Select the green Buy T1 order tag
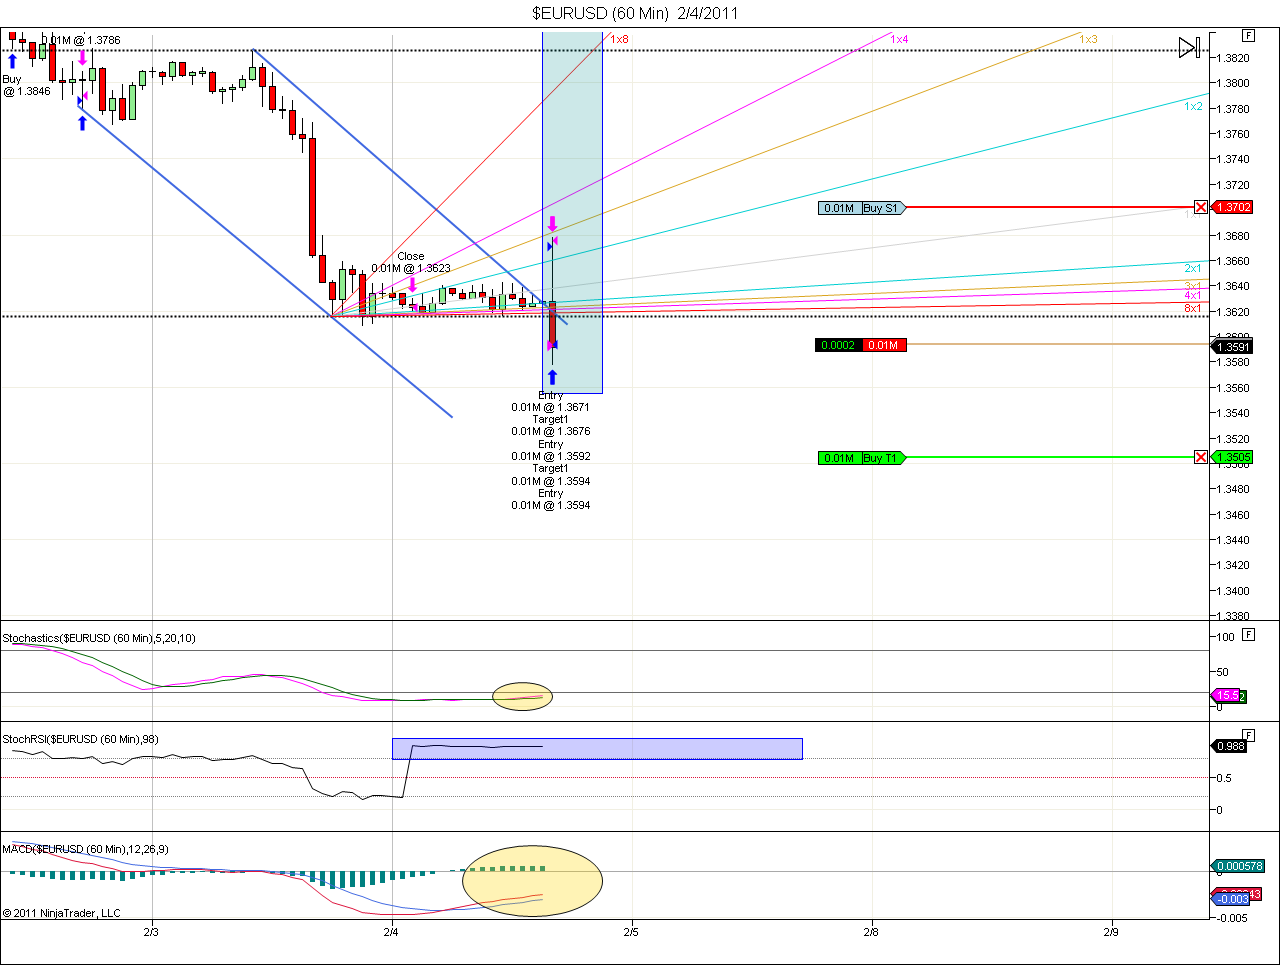This screenshot has width=1280, height=965. [879, 458]
